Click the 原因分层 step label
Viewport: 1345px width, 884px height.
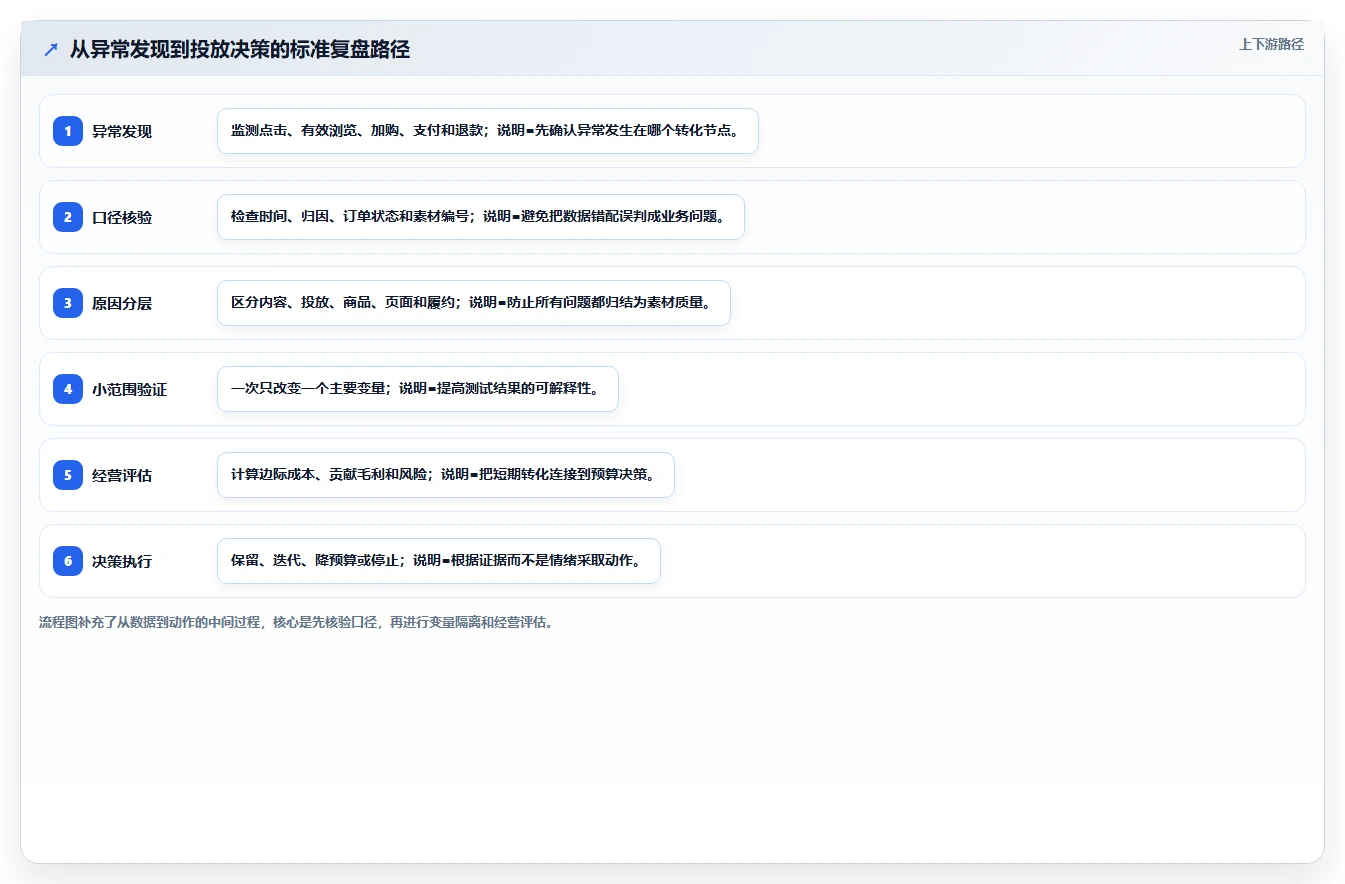tap(122, 303)
